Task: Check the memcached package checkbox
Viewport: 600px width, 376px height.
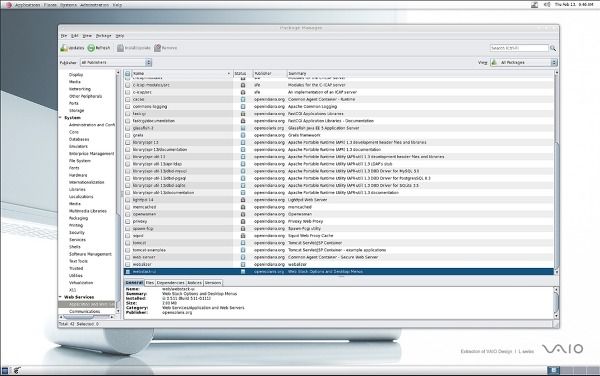Action: pyautogui.click(x=128, y=207)
